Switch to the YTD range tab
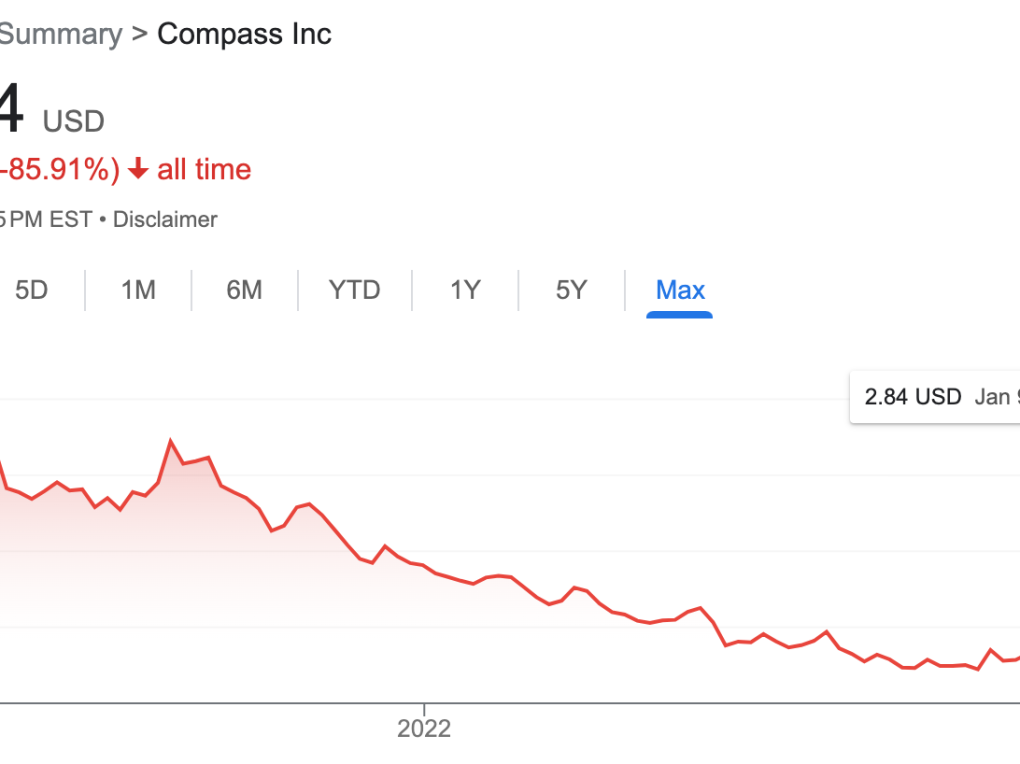 coord(355,290)
